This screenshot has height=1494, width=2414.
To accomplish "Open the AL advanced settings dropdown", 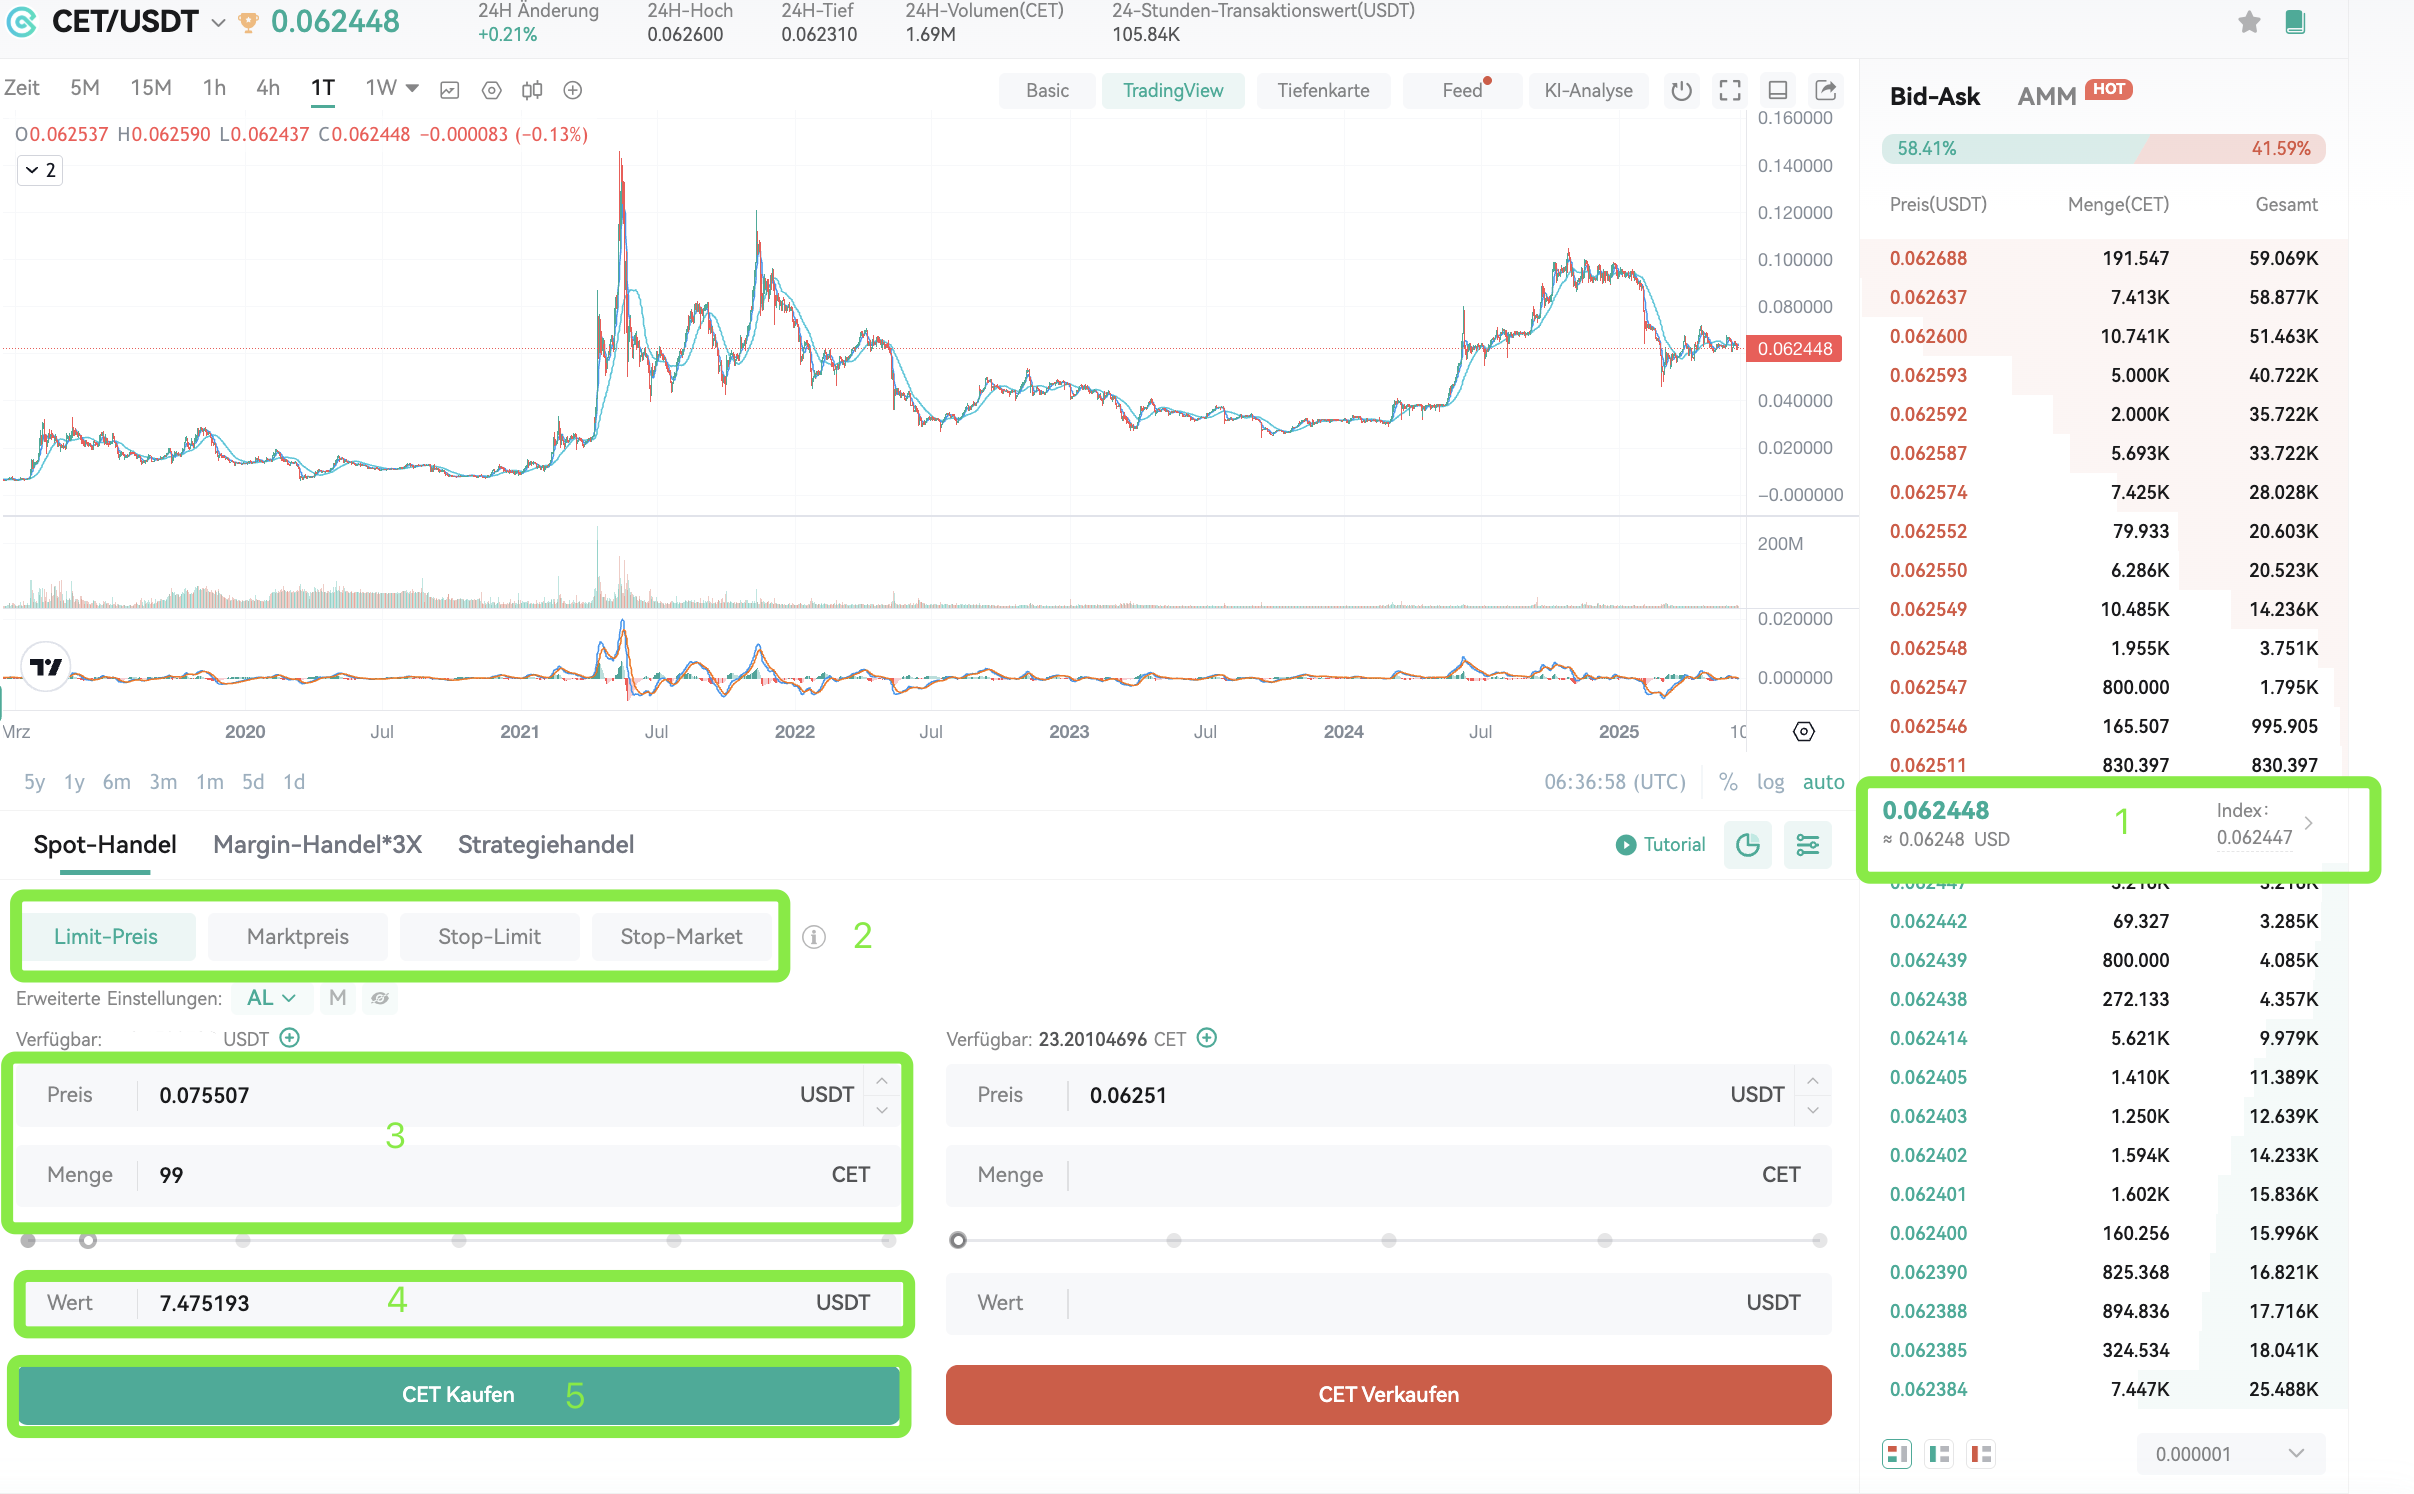I will point(271,998).
